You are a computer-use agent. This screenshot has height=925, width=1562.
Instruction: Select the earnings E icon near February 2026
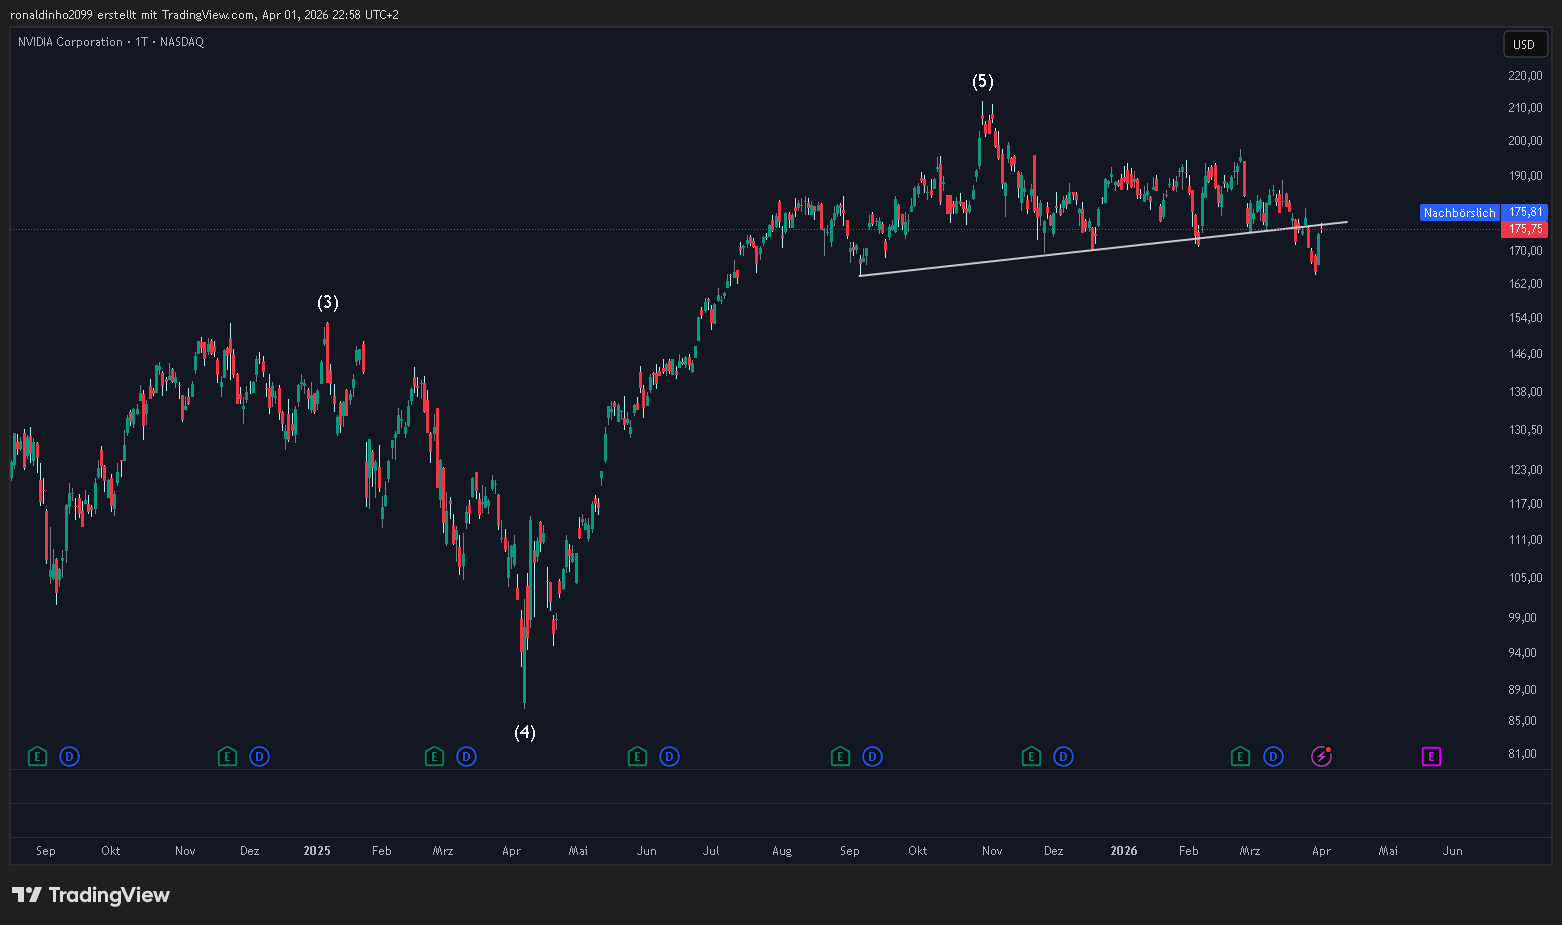coord(1240,757)
